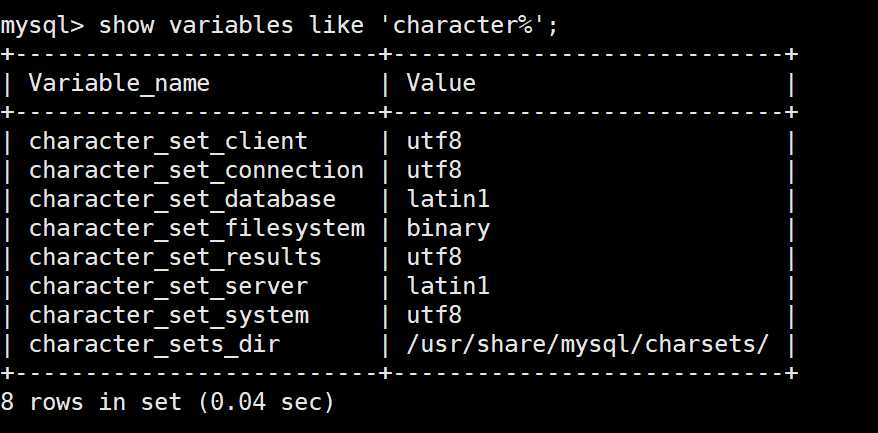Click the character_set_server variable name
Image resolution: width=878 pixels, height=433 pixels.
(168, 287)
